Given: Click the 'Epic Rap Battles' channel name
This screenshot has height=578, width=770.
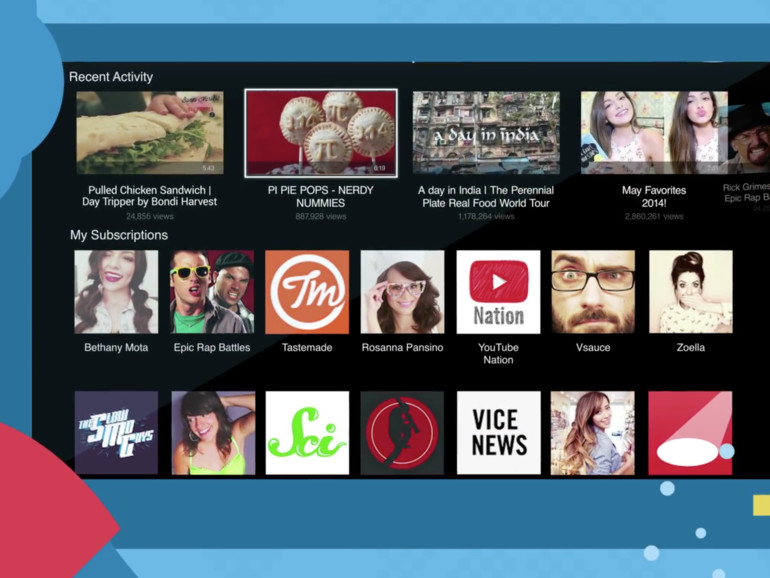Looking at the screenshot, I should coord(212,348).
